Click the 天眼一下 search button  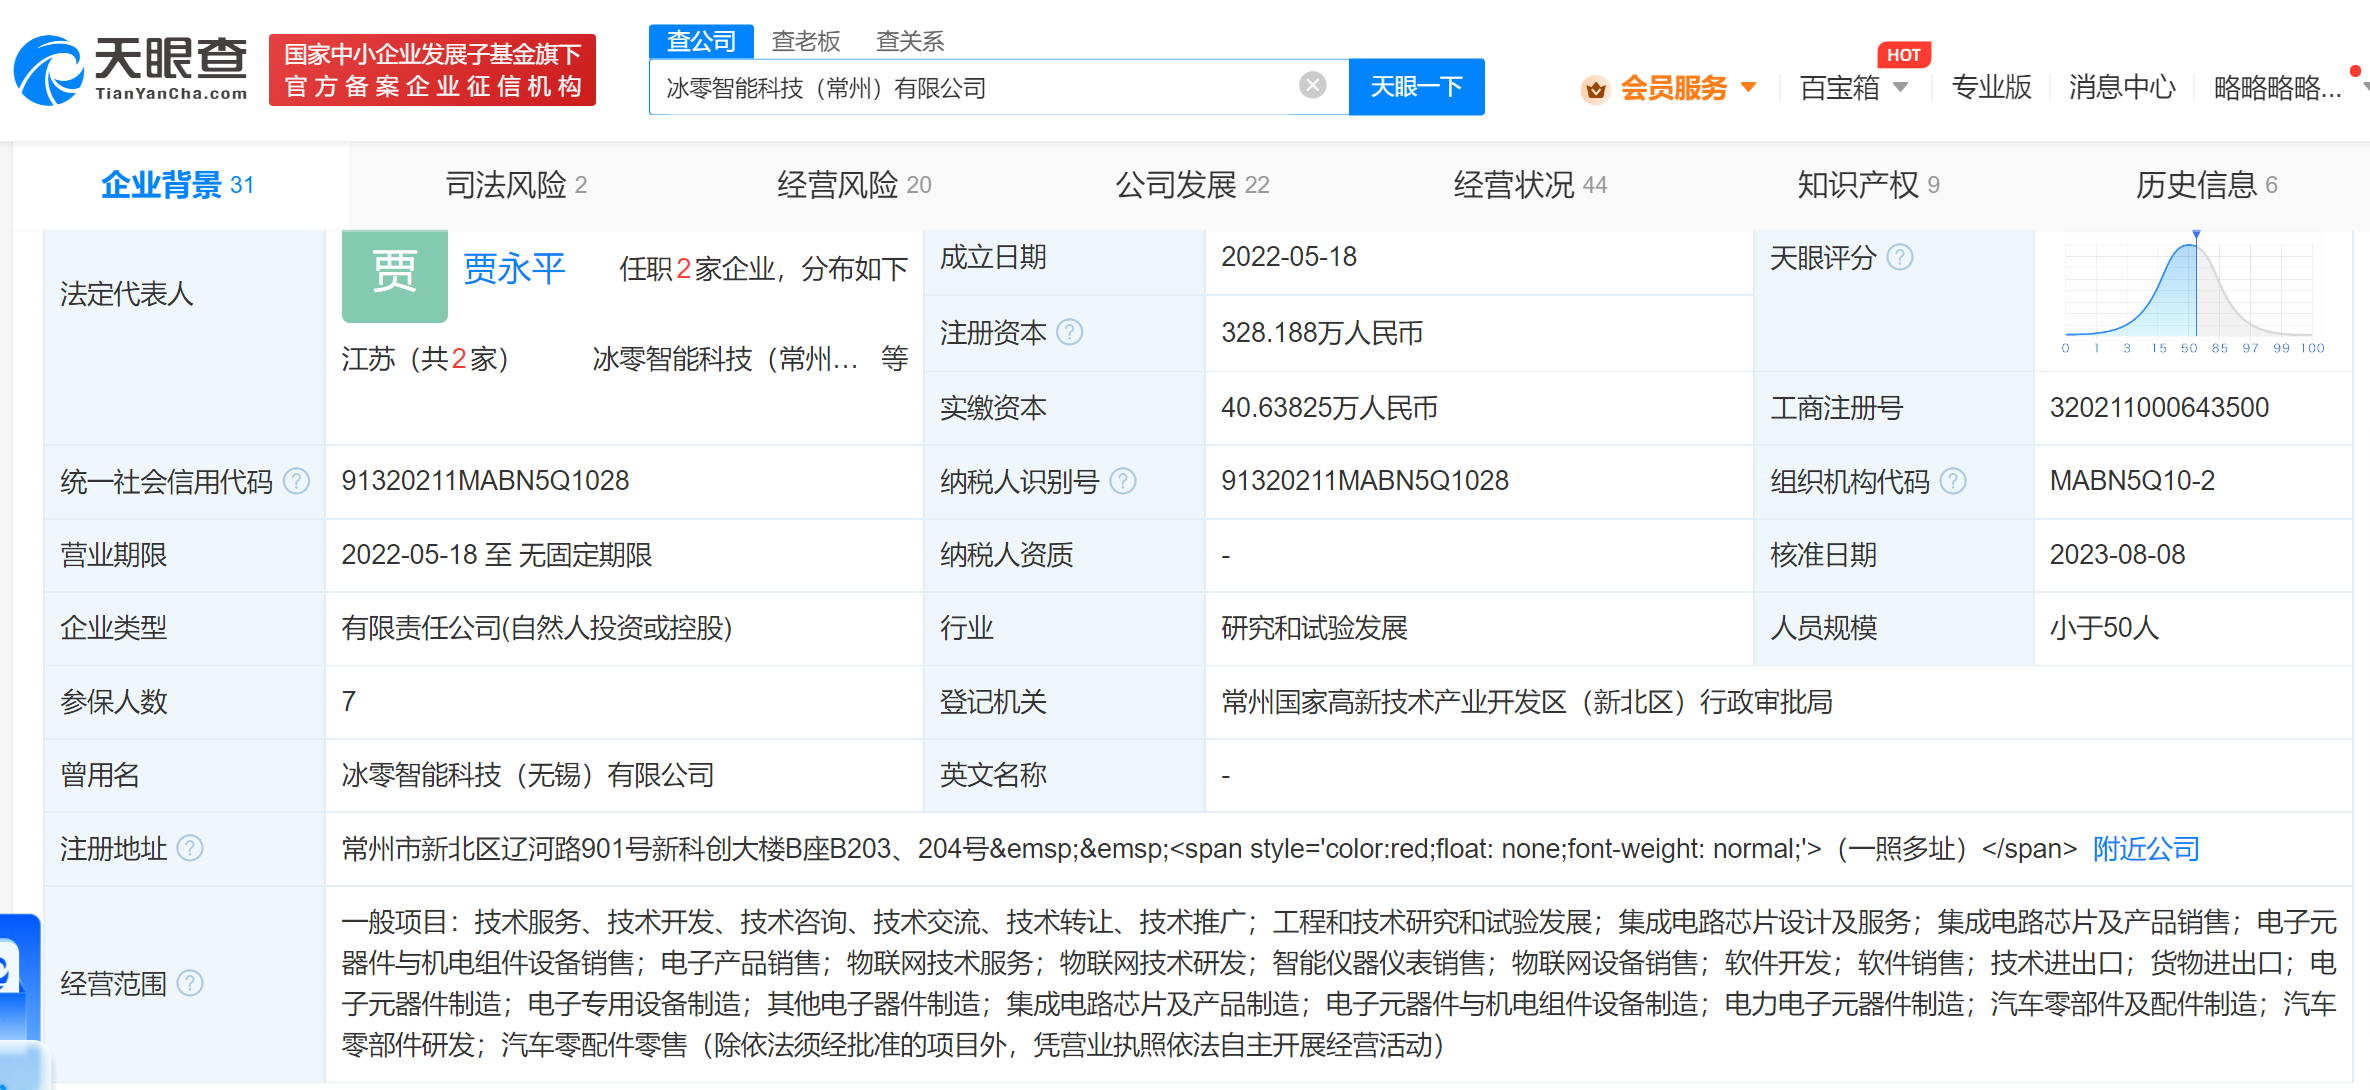click(1416, 87)
